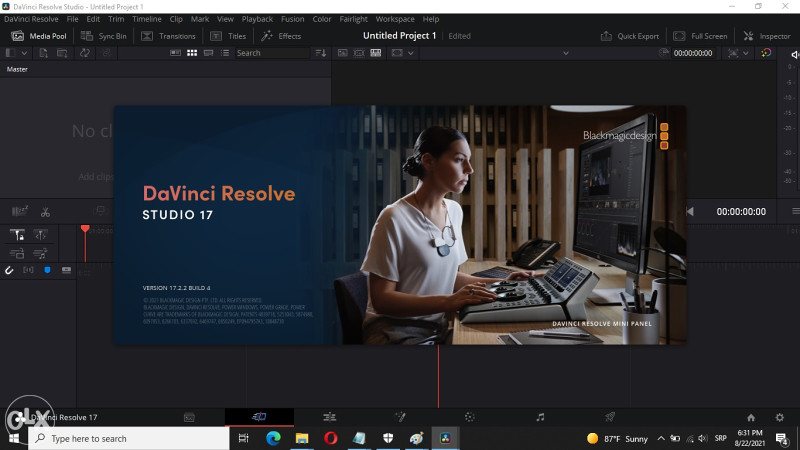
Task: Select Source Clip viewer mode
Action: [x=342, y=53]
